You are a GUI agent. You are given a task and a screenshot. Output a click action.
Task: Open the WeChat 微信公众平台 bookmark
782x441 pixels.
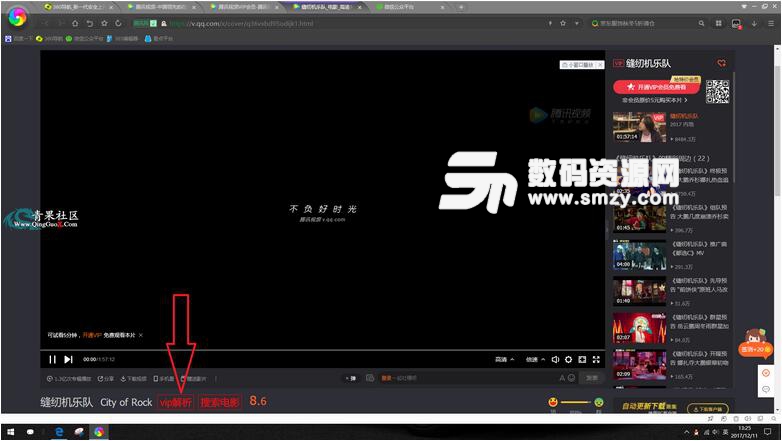tap(84, 38)
